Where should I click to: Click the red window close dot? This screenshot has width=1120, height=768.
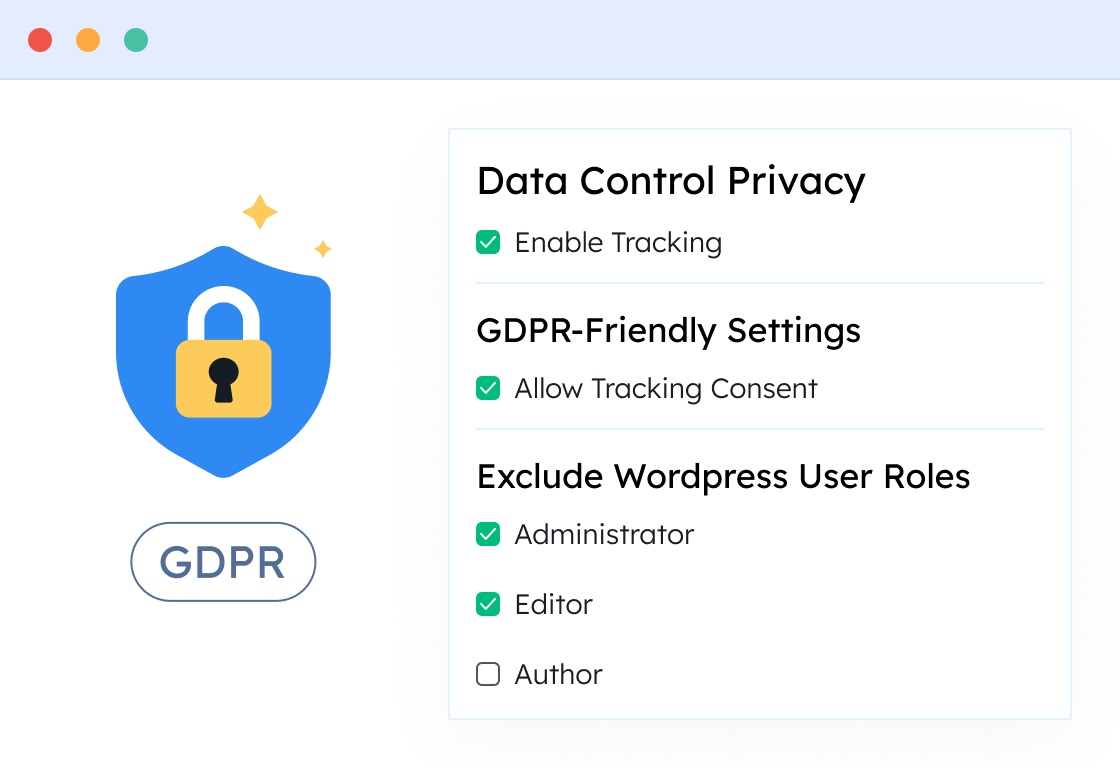tap(40, 40)
